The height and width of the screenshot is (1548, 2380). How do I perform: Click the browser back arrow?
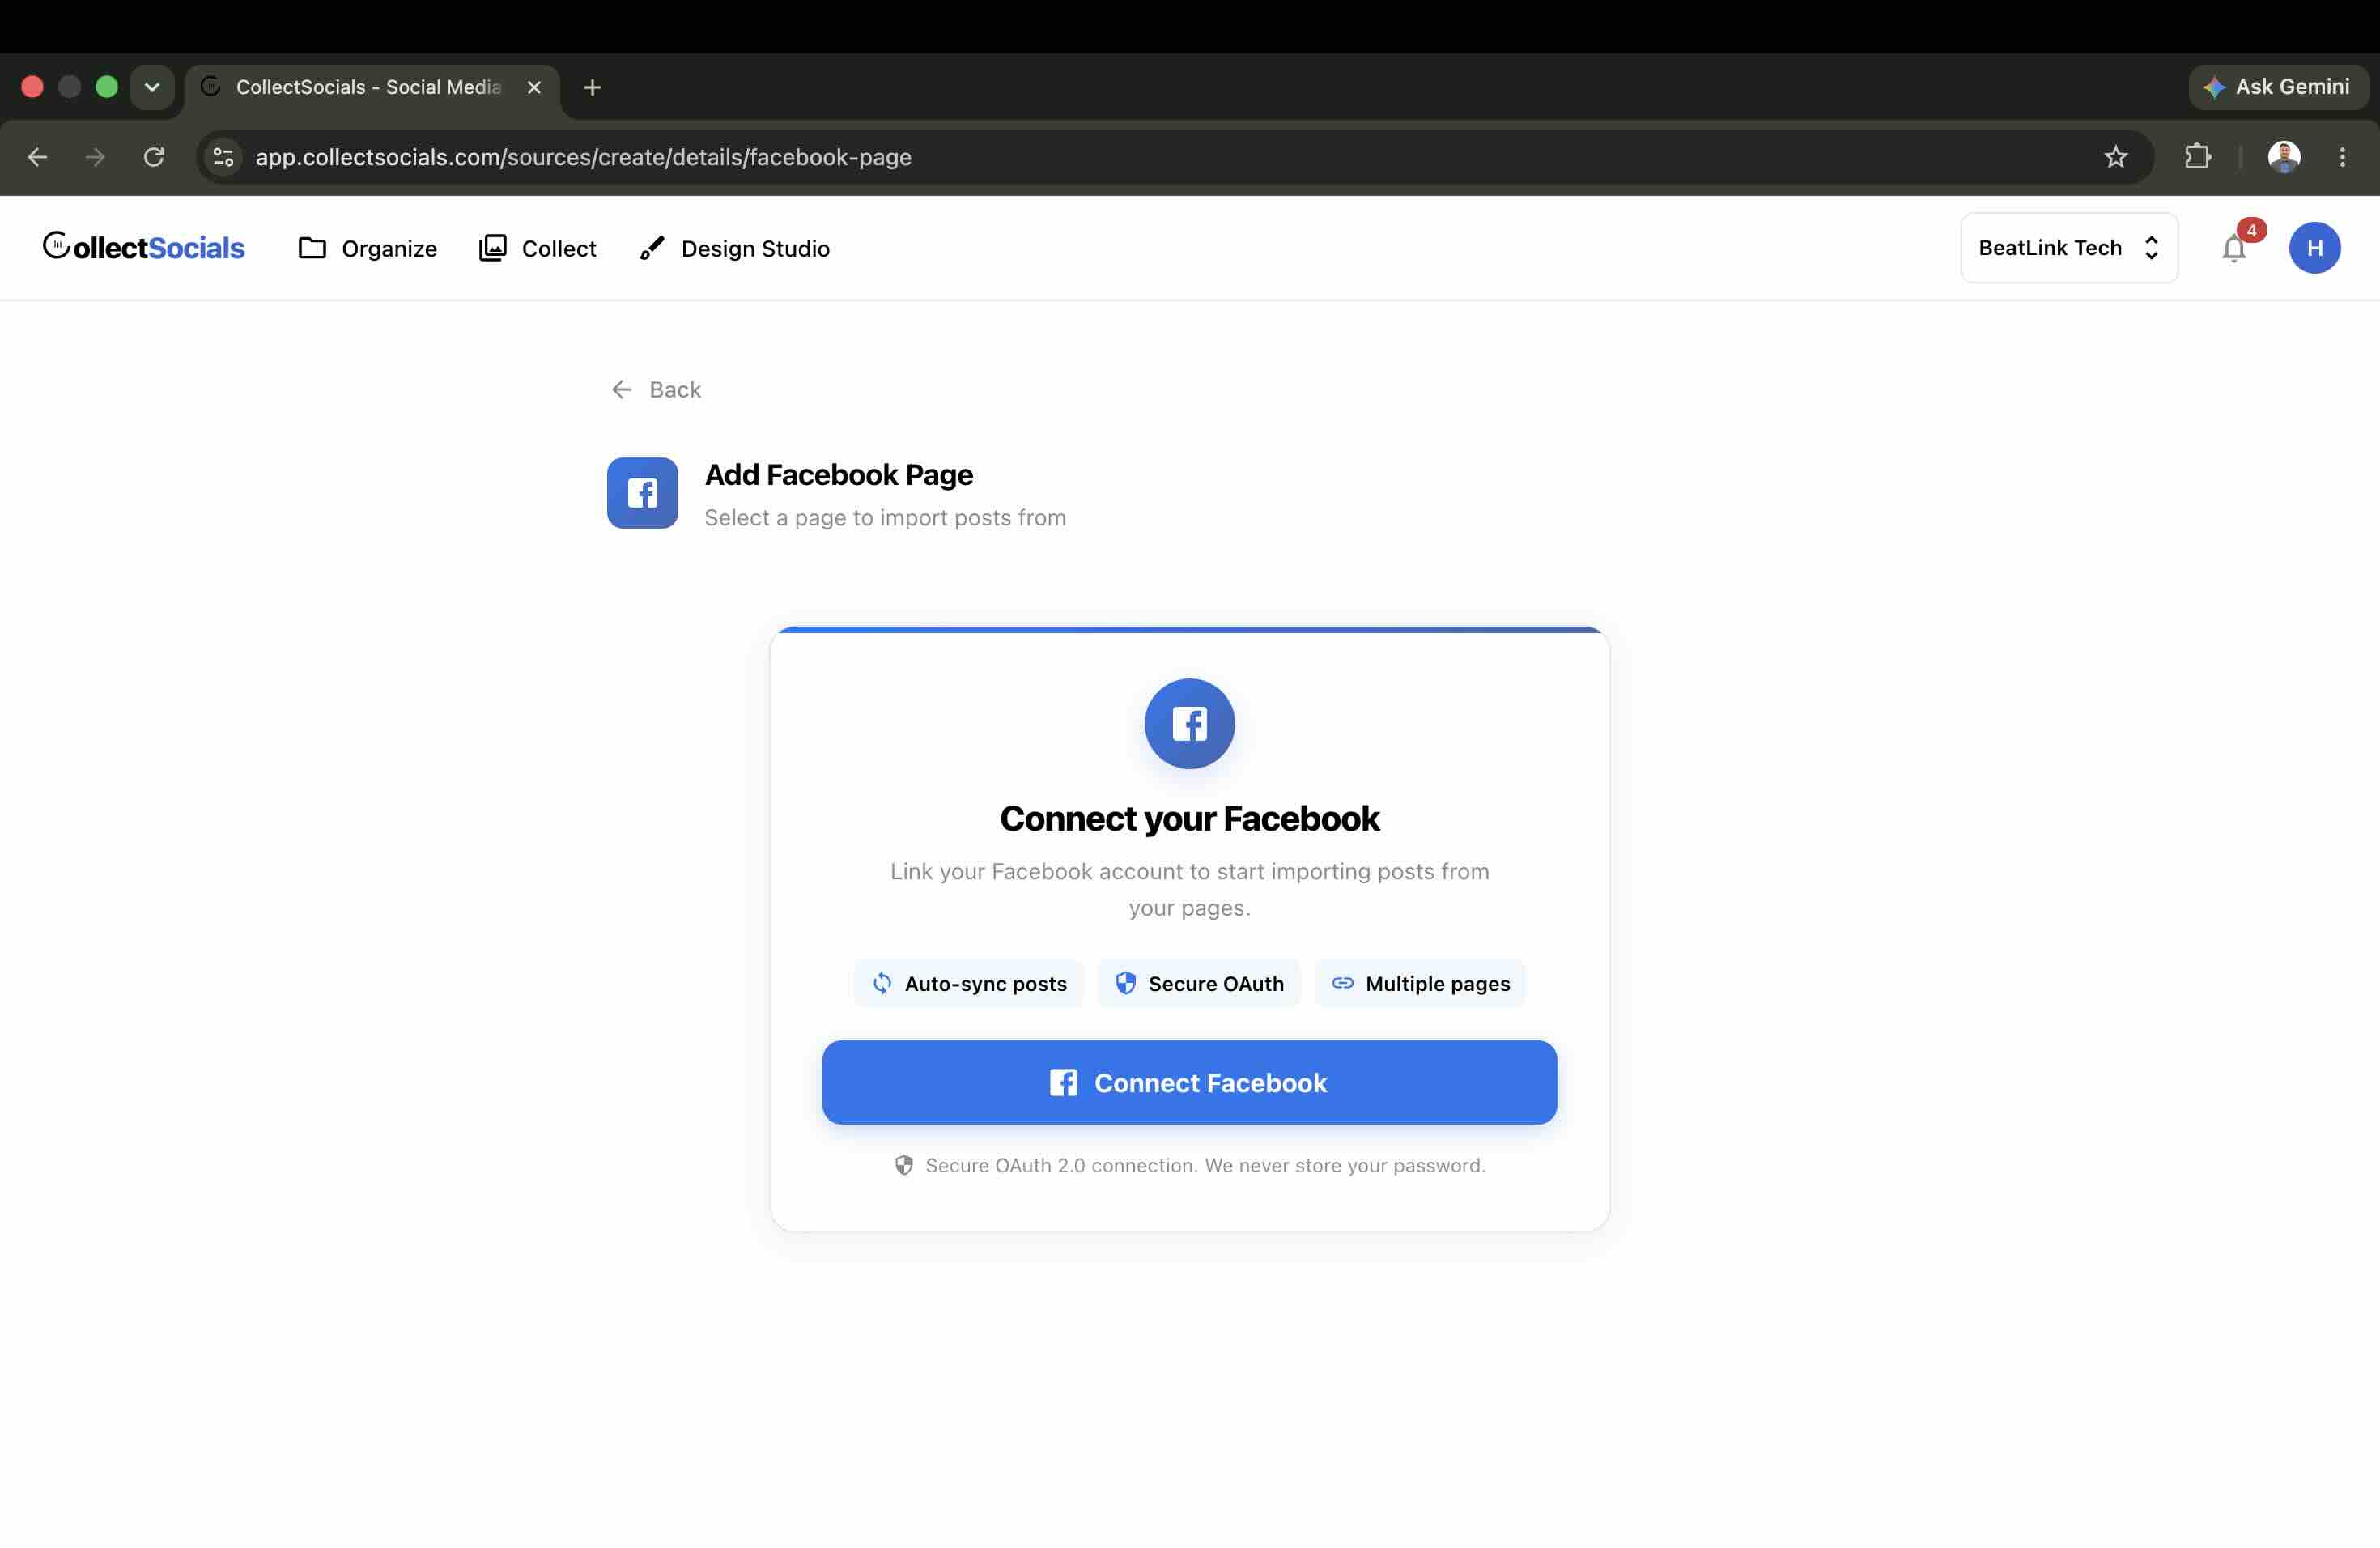tap(37, 157)
